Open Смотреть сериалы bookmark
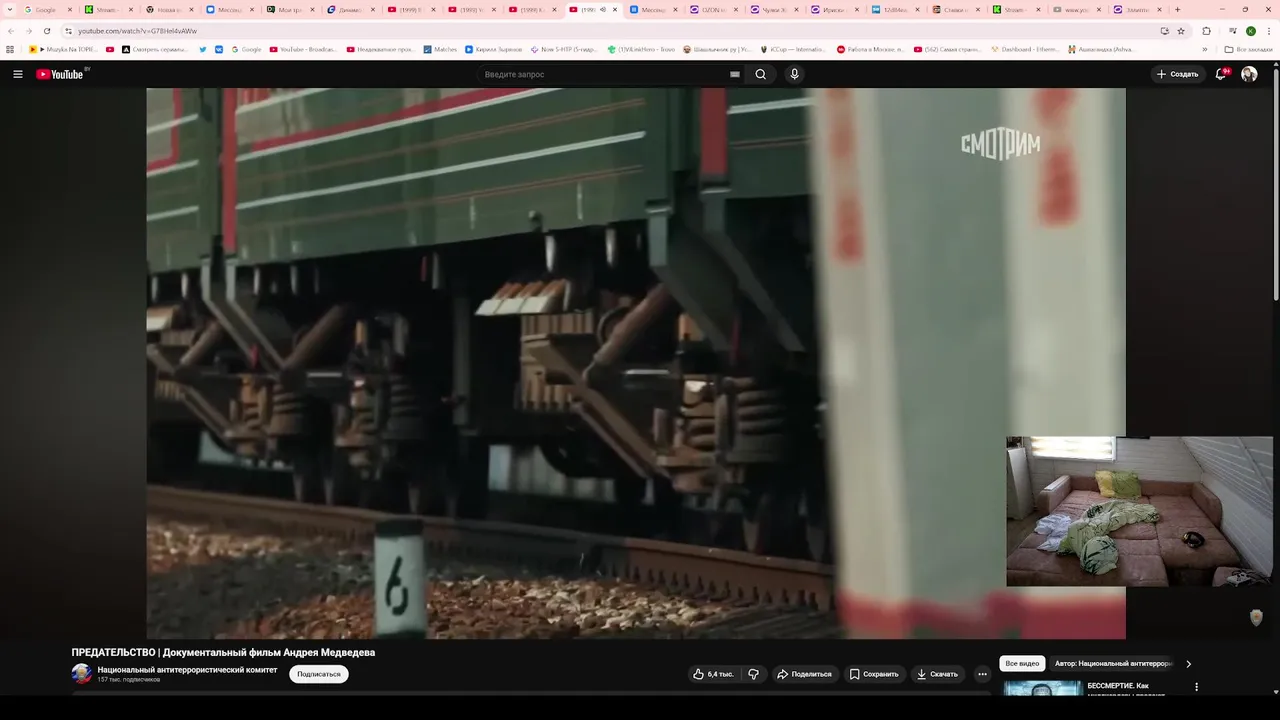This screenshot has height=720, width=1280. [156, 49]
